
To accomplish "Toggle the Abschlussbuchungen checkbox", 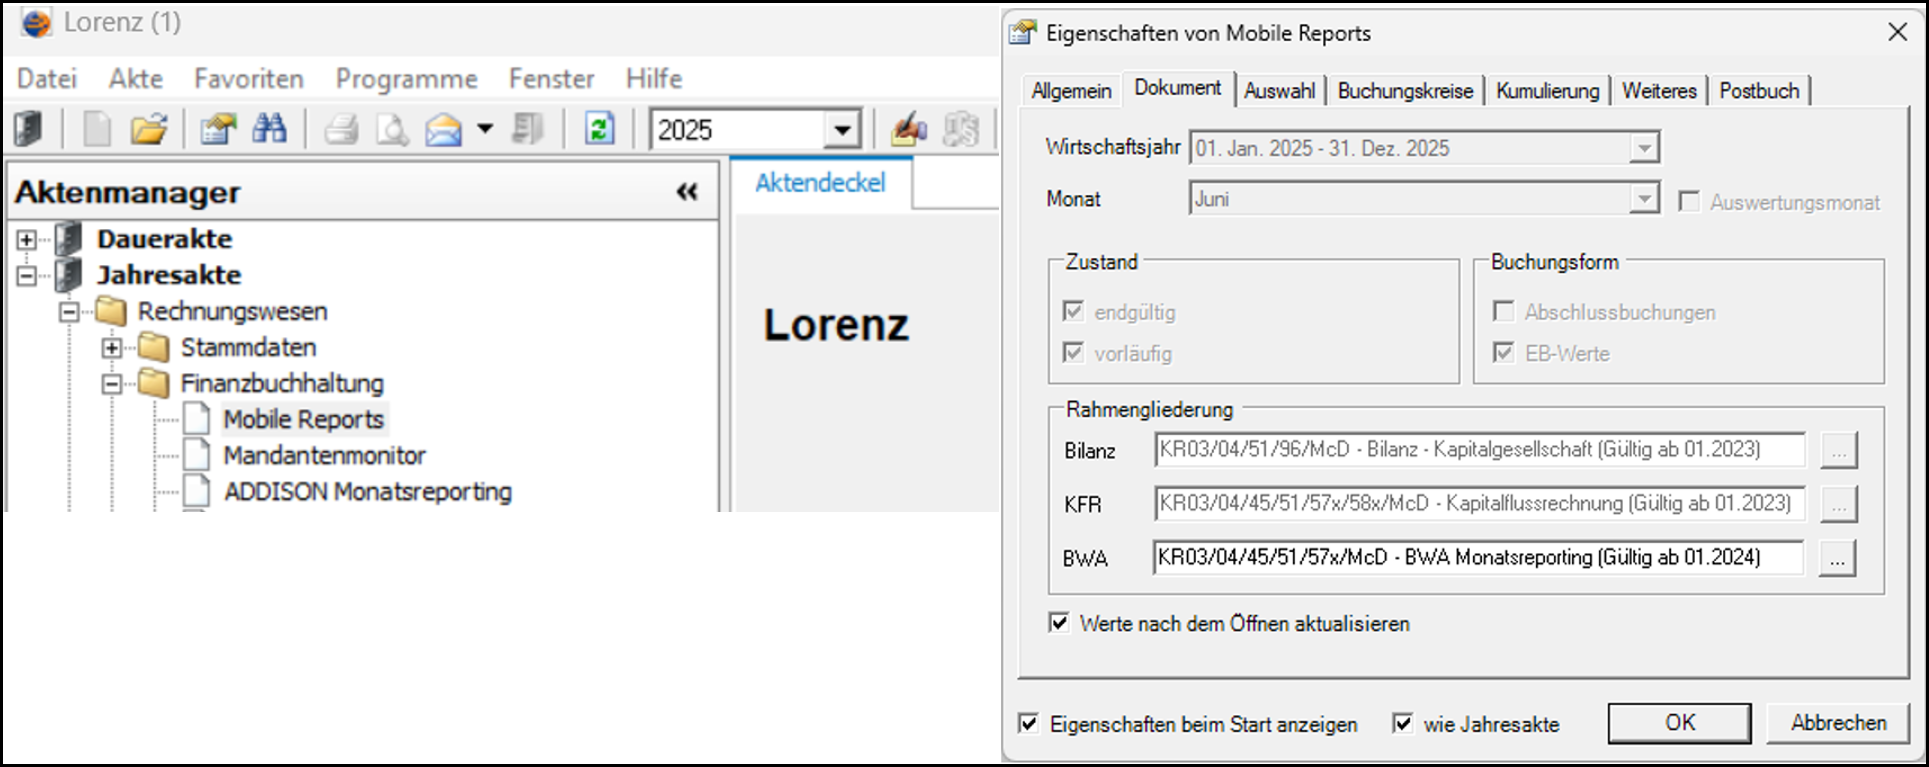I will (1503, 311).
